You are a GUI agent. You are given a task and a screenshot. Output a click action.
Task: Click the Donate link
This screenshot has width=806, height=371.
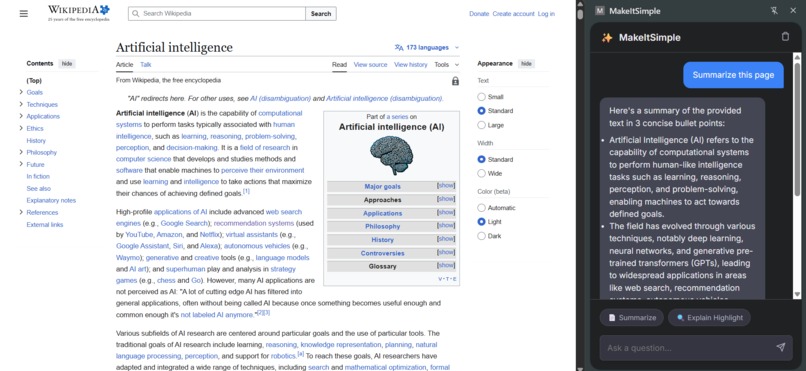pyautogui.click(x=479, y=14)
